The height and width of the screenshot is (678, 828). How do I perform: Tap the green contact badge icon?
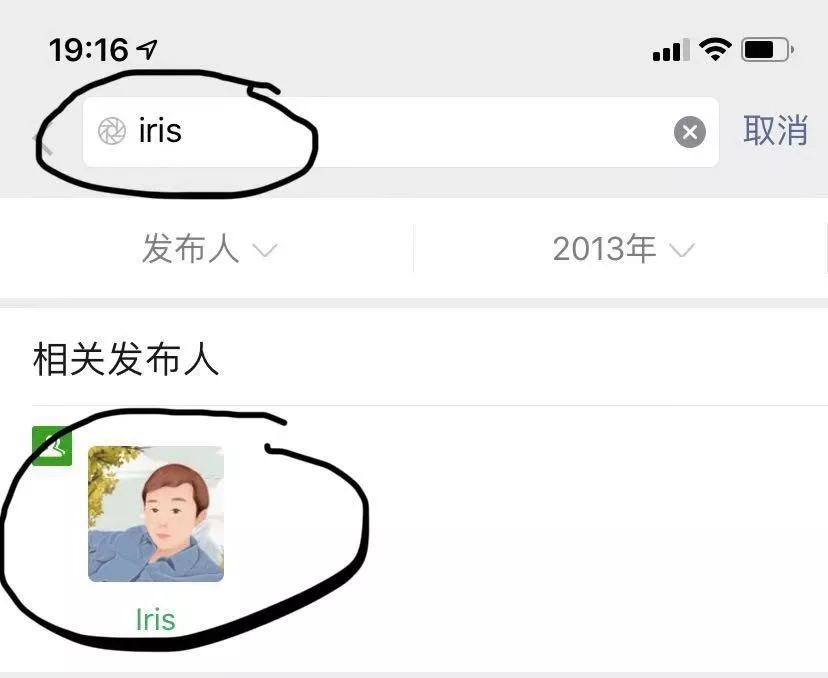pyautogui.click(x=52, y=446)
